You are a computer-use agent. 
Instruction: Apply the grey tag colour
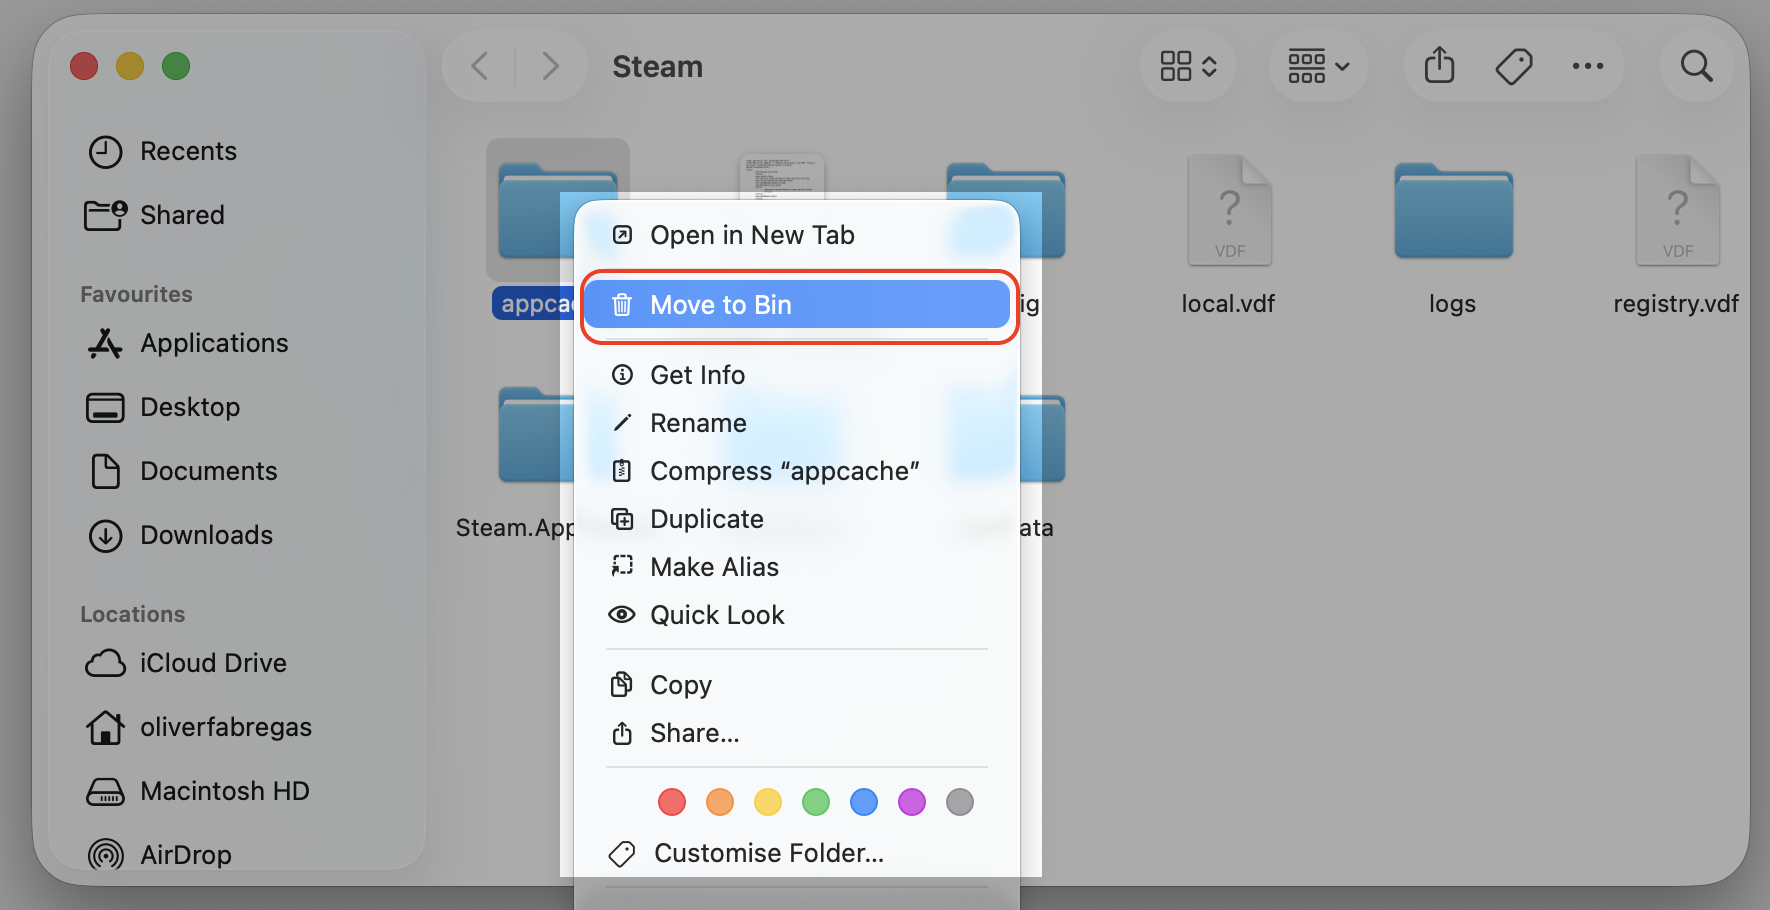click(x=960, y=802)
